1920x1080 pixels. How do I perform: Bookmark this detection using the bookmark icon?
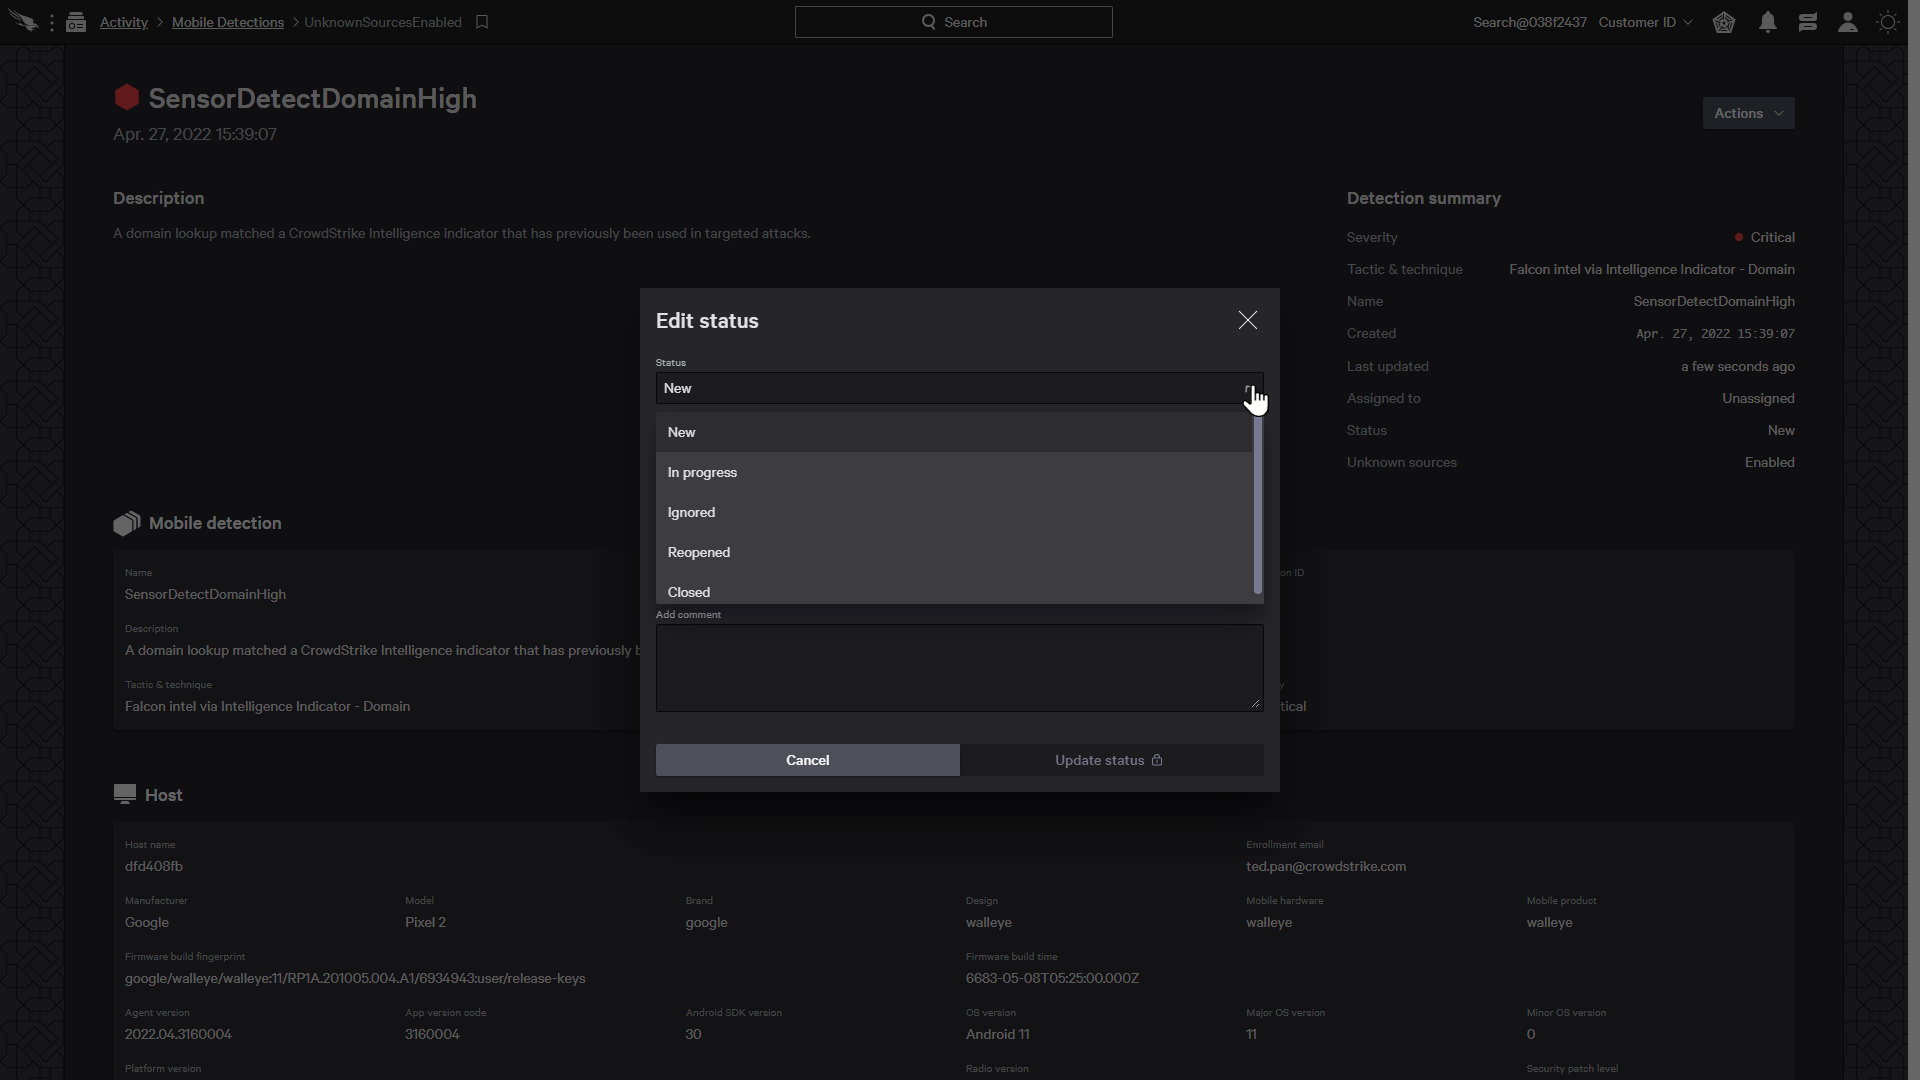tap(483, 21)
